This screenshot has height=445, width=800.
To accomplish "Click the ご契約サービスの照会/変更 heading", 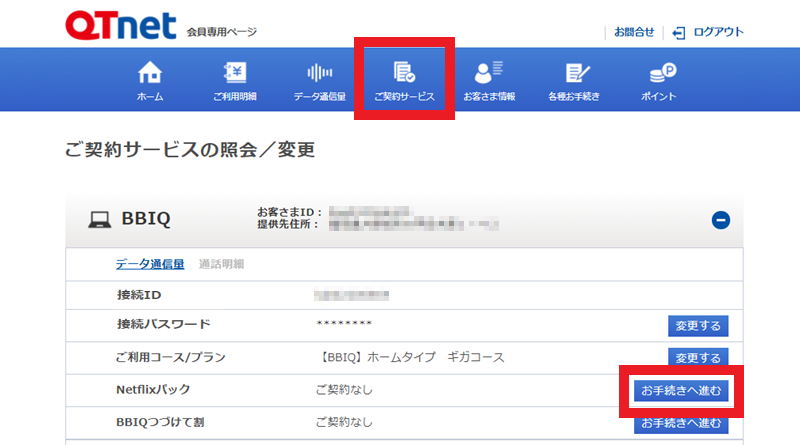I will 190,150.
